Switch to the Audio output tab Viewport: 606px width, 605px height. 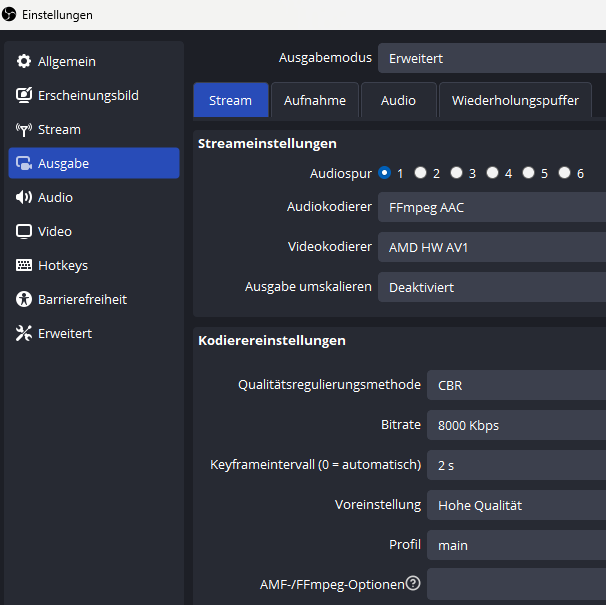point(398,100)
